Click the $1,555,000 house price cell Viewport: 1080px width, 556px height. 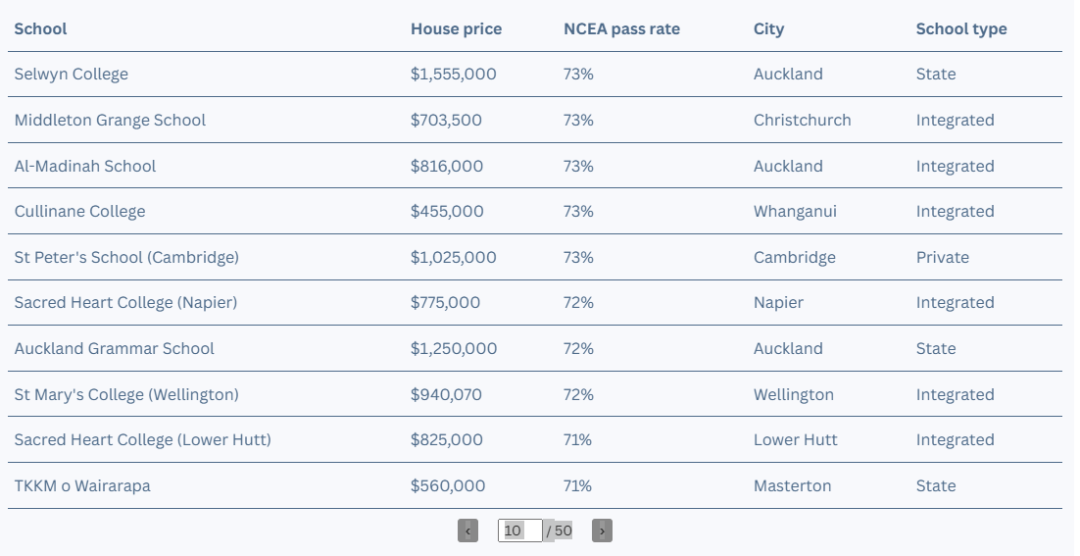[x=453, y=74]
